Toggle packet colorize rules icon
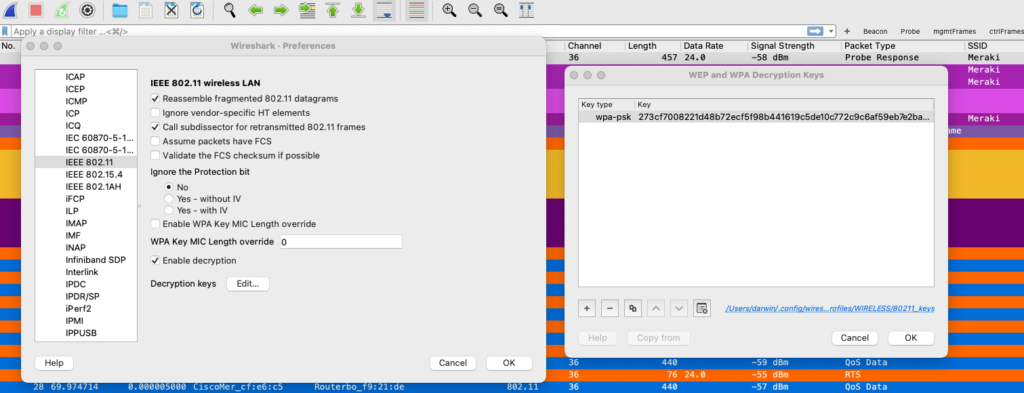Viewport: 1024px width, 393px height. [x=417, y=10]
